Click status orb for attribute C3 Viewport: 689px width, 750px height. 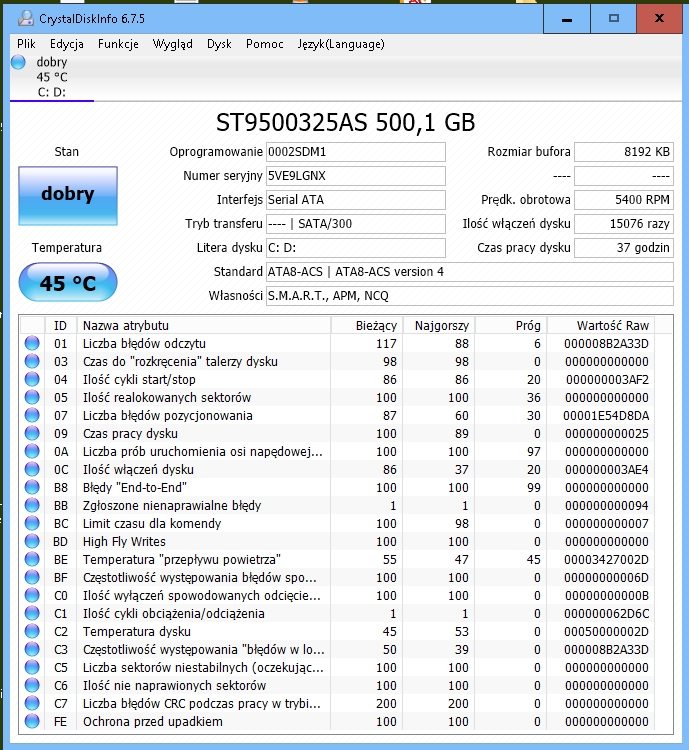(32, 650)
